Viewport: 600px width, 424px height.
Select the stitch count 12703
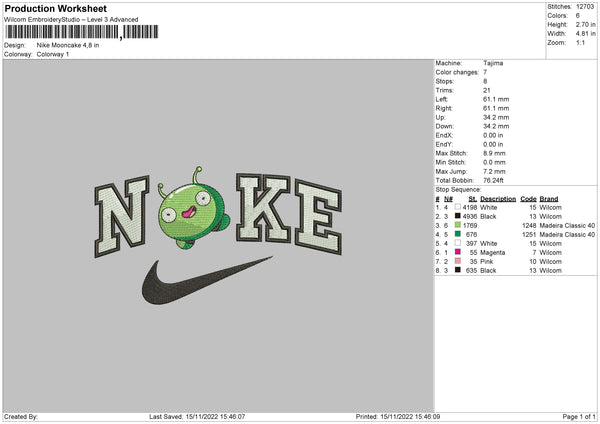[585, 7]
